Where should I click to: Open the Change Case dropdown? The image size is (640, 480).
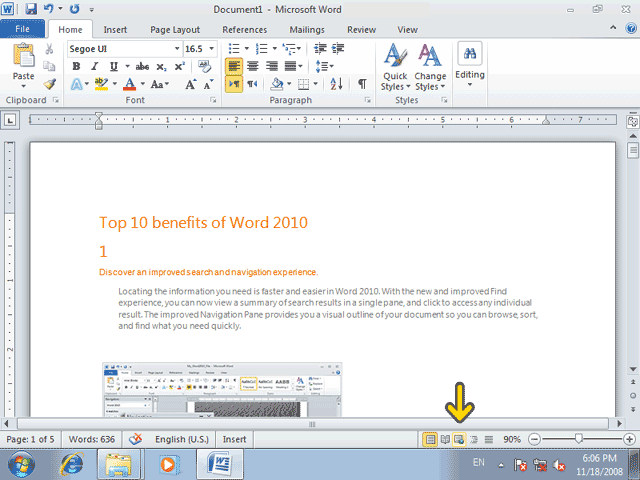point(160,84)
